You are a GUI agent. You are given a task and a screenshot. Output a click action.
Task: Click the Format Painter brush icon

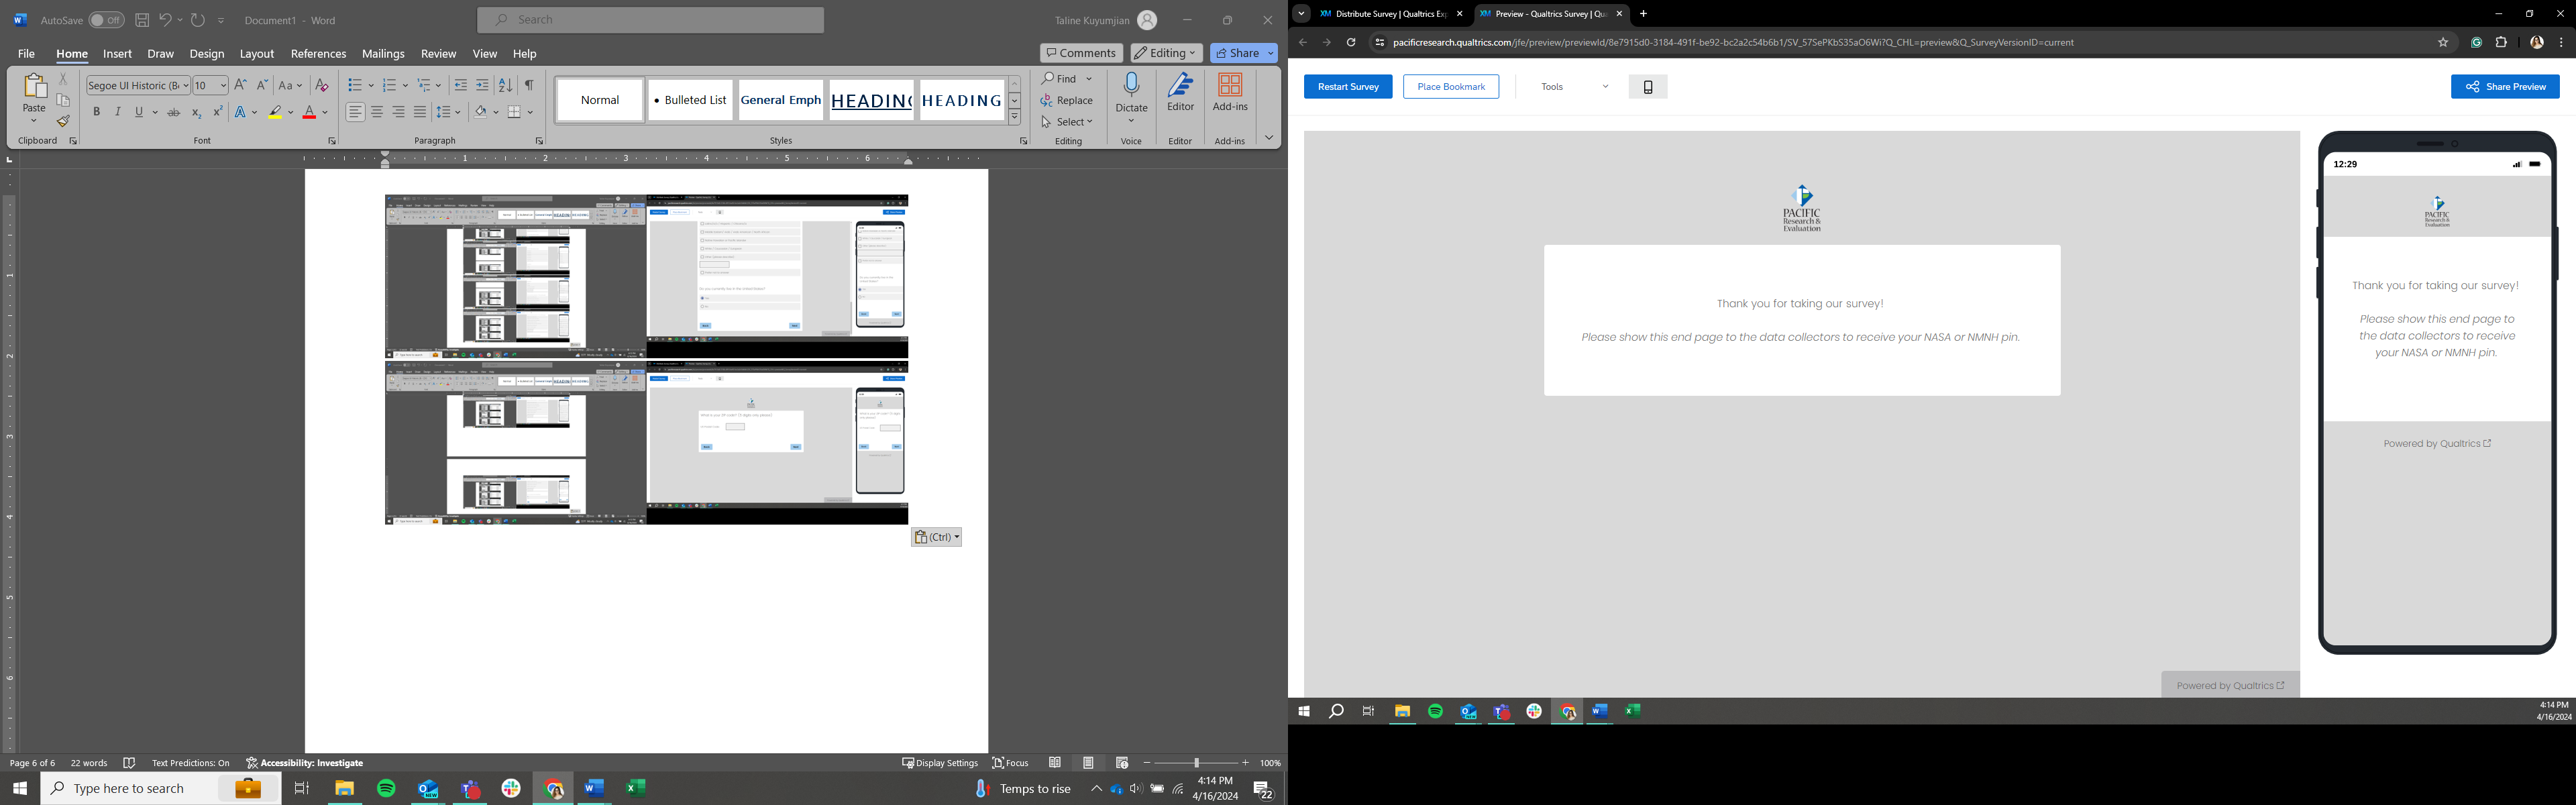point(63,121)
